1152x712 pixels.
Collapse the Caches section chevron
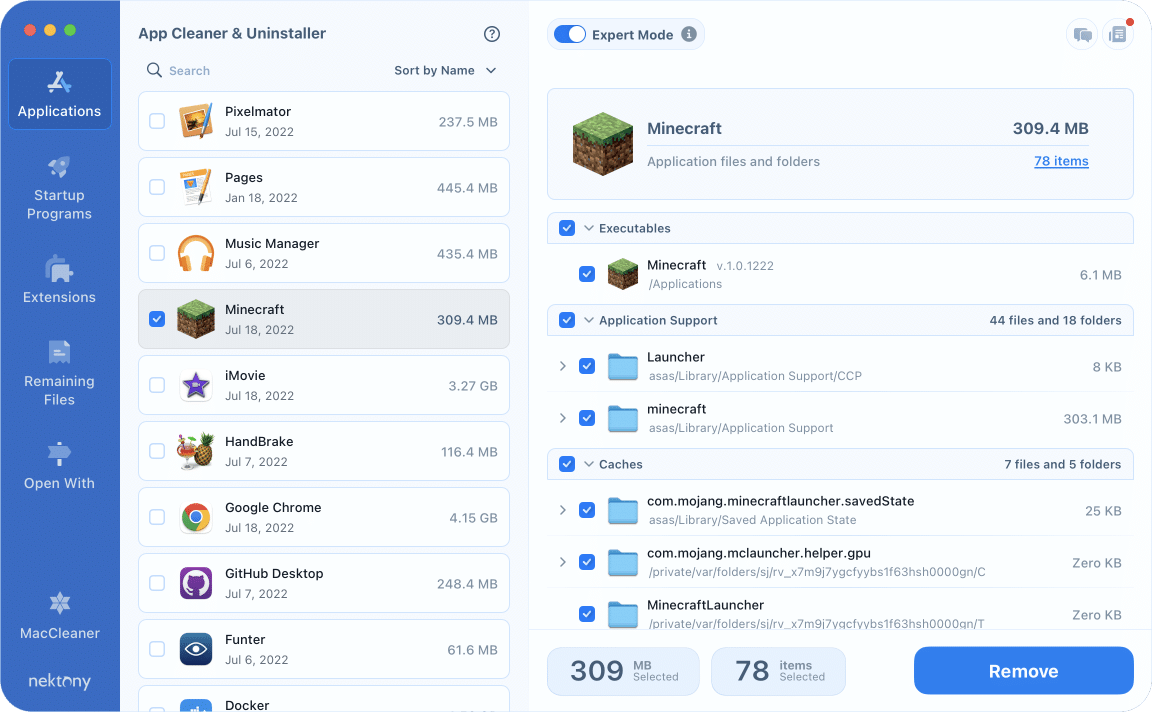click(x=588, y=464)
